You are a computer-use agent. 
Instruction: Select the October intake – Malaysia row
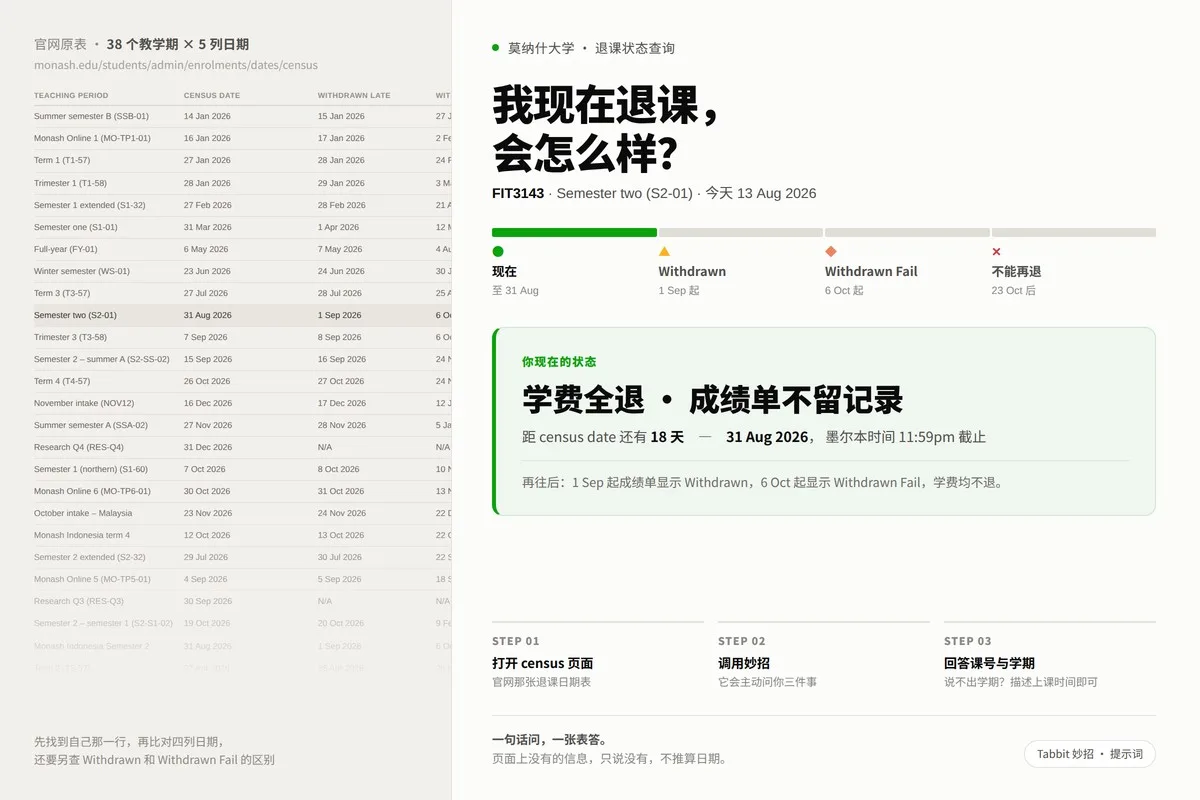[x=243, y=513]
